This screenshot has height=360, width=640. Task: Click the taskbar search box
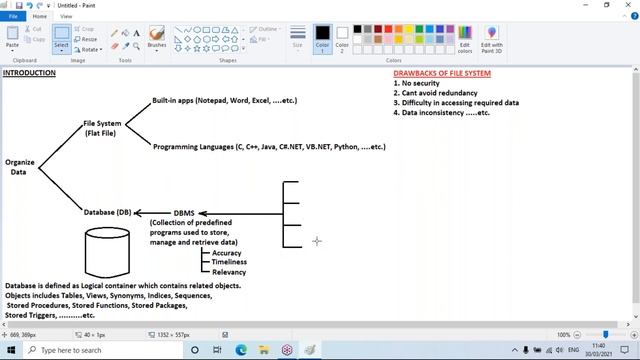(x=103, y=350)
